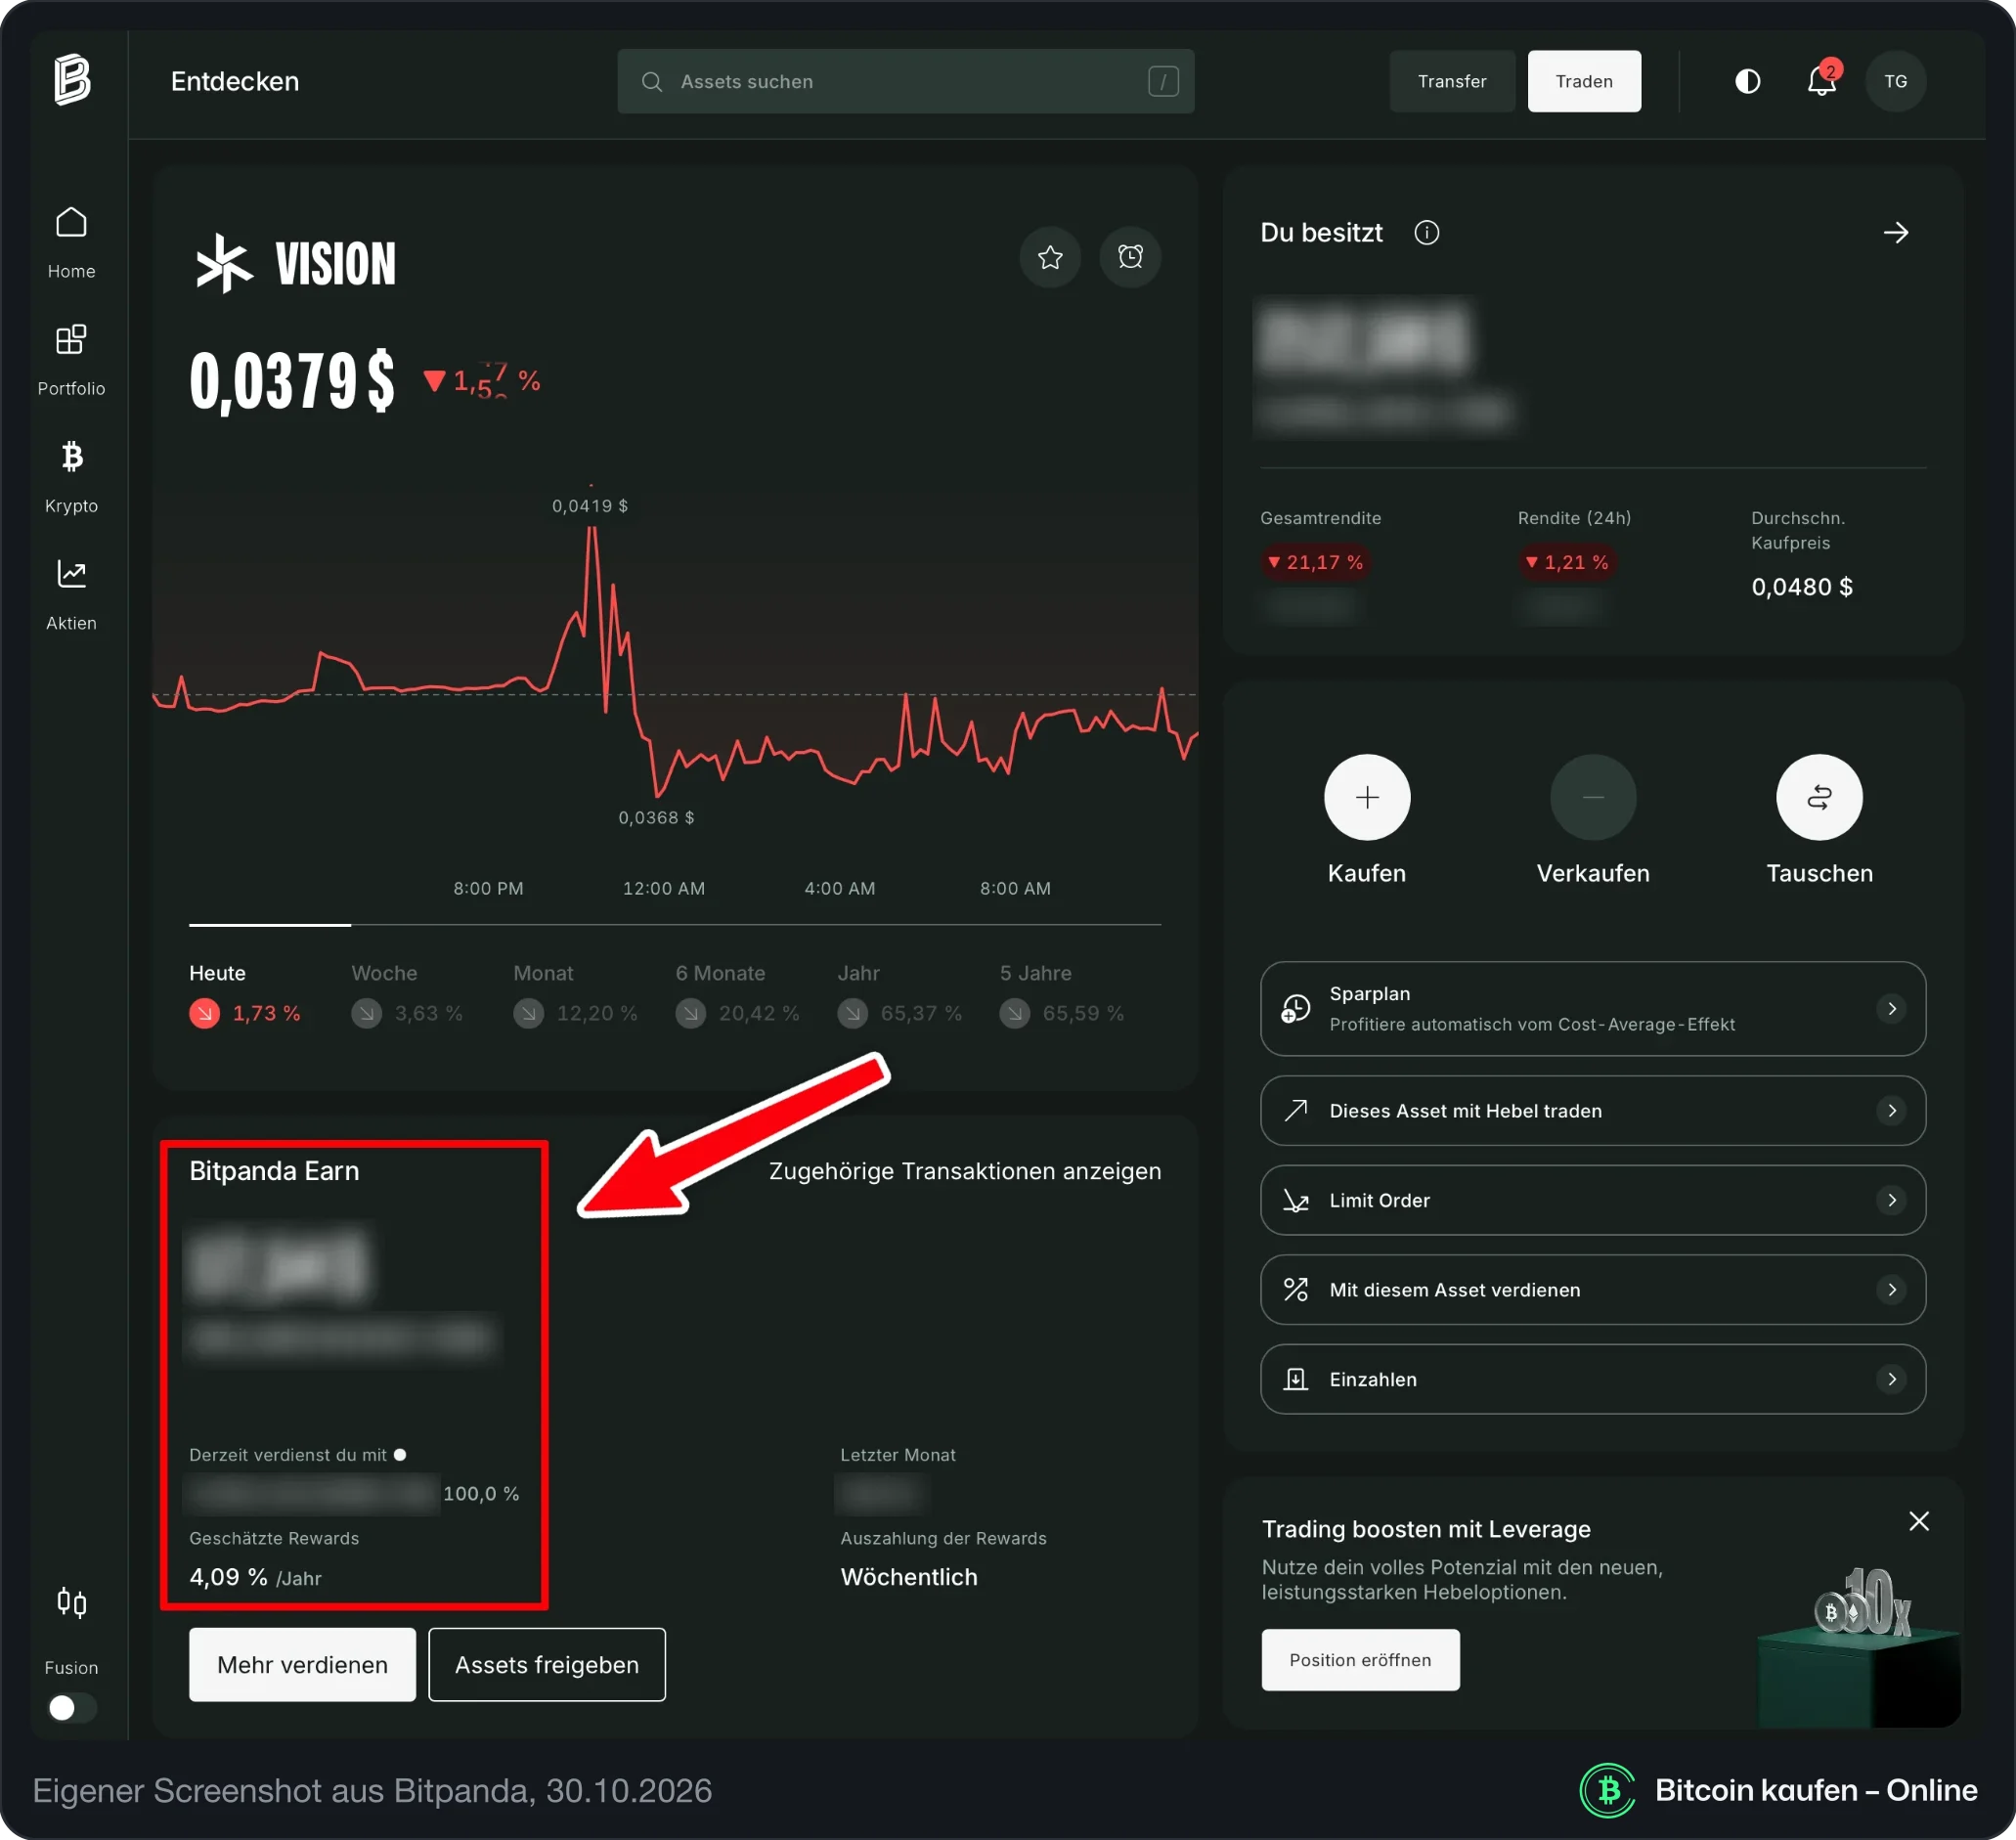The height and width of the screenshot is (1840, 2016).
Task: Click Assets freigeben button
Action: 547,1664
